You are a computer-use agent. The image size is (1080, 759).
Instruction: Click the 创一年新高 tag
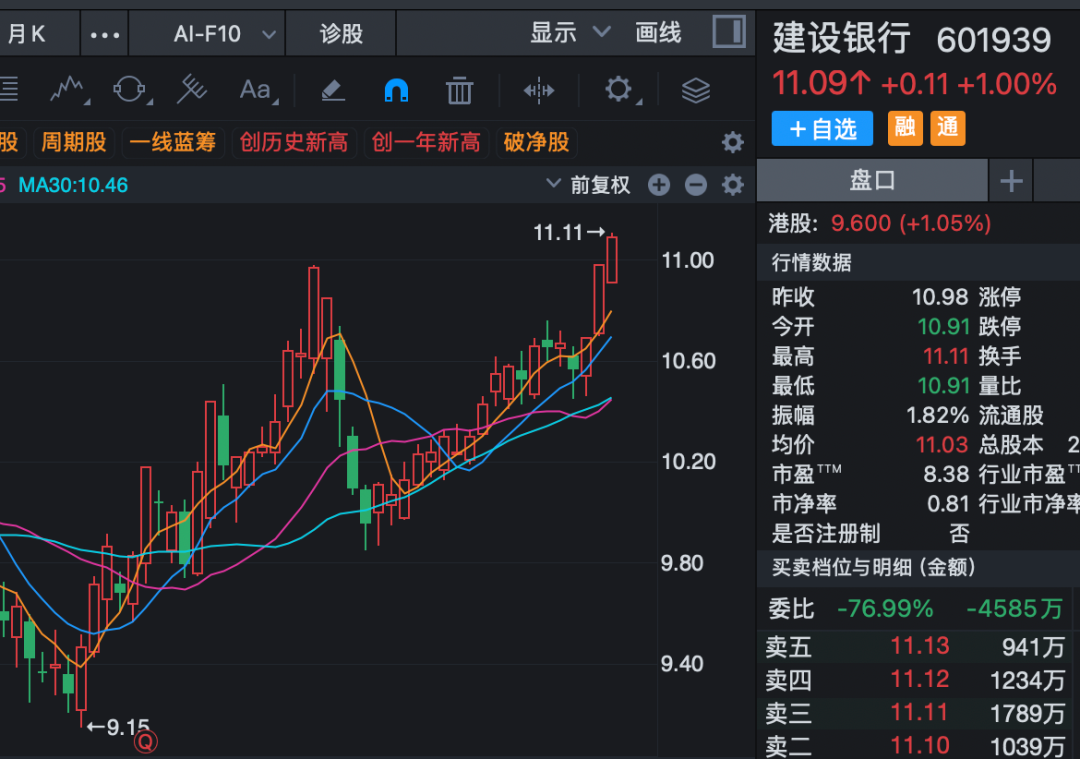[426, 143]
